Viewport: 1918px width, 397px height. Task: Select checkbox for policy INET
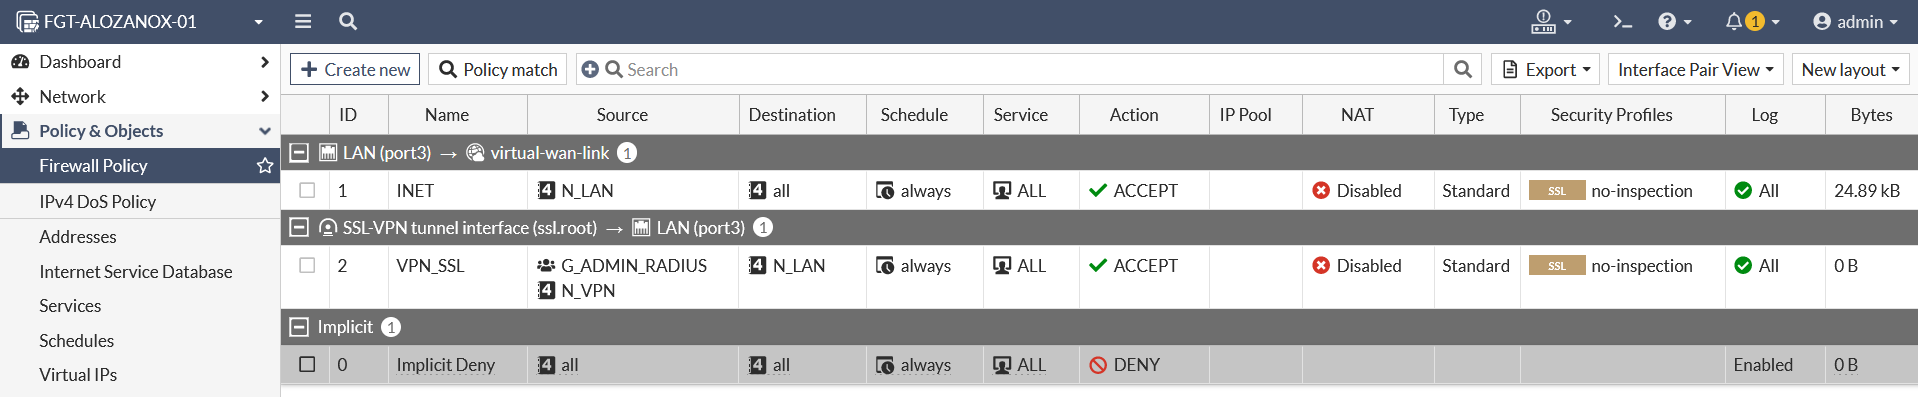click(307, 190)
